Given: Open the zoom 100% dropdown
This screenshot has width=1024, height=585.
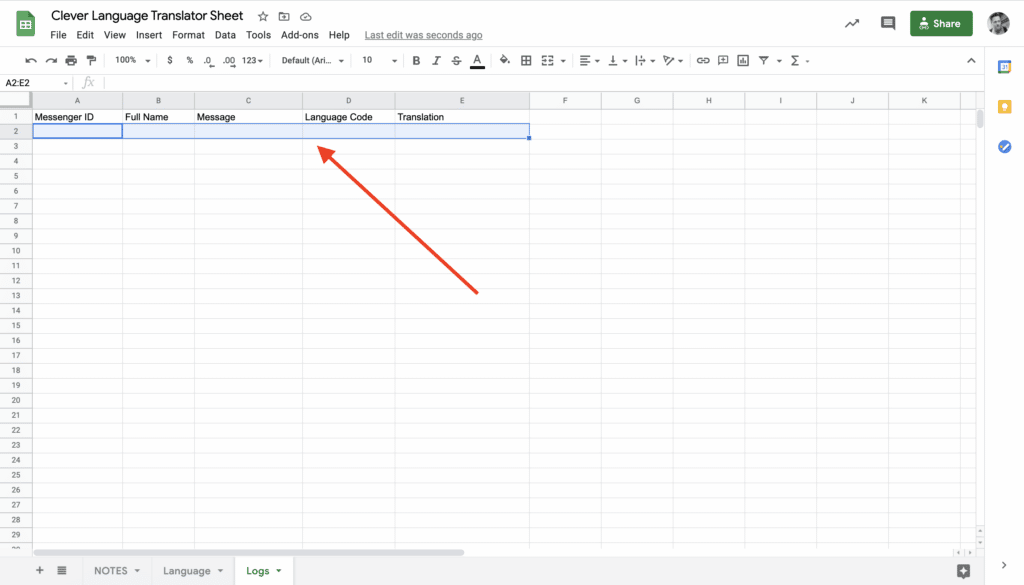Looking at the screenshot, I should coord(132,61).
